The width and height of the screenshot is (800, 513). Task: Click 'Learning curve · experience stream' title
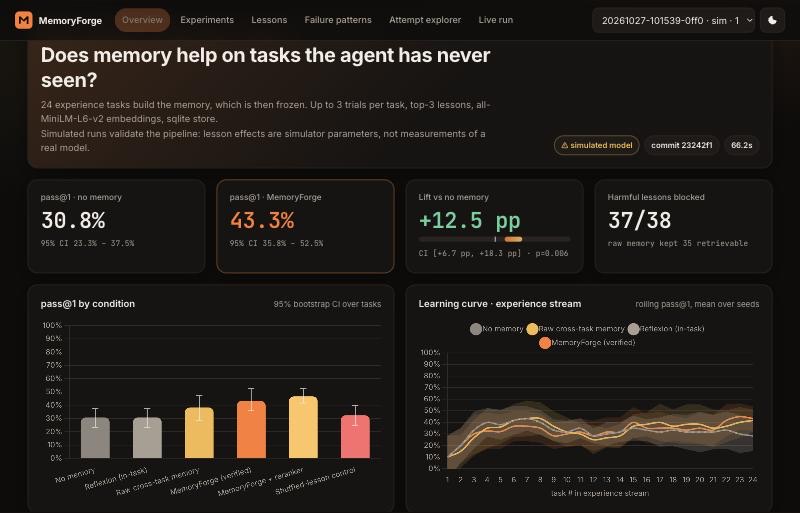(x=499, y=304)
